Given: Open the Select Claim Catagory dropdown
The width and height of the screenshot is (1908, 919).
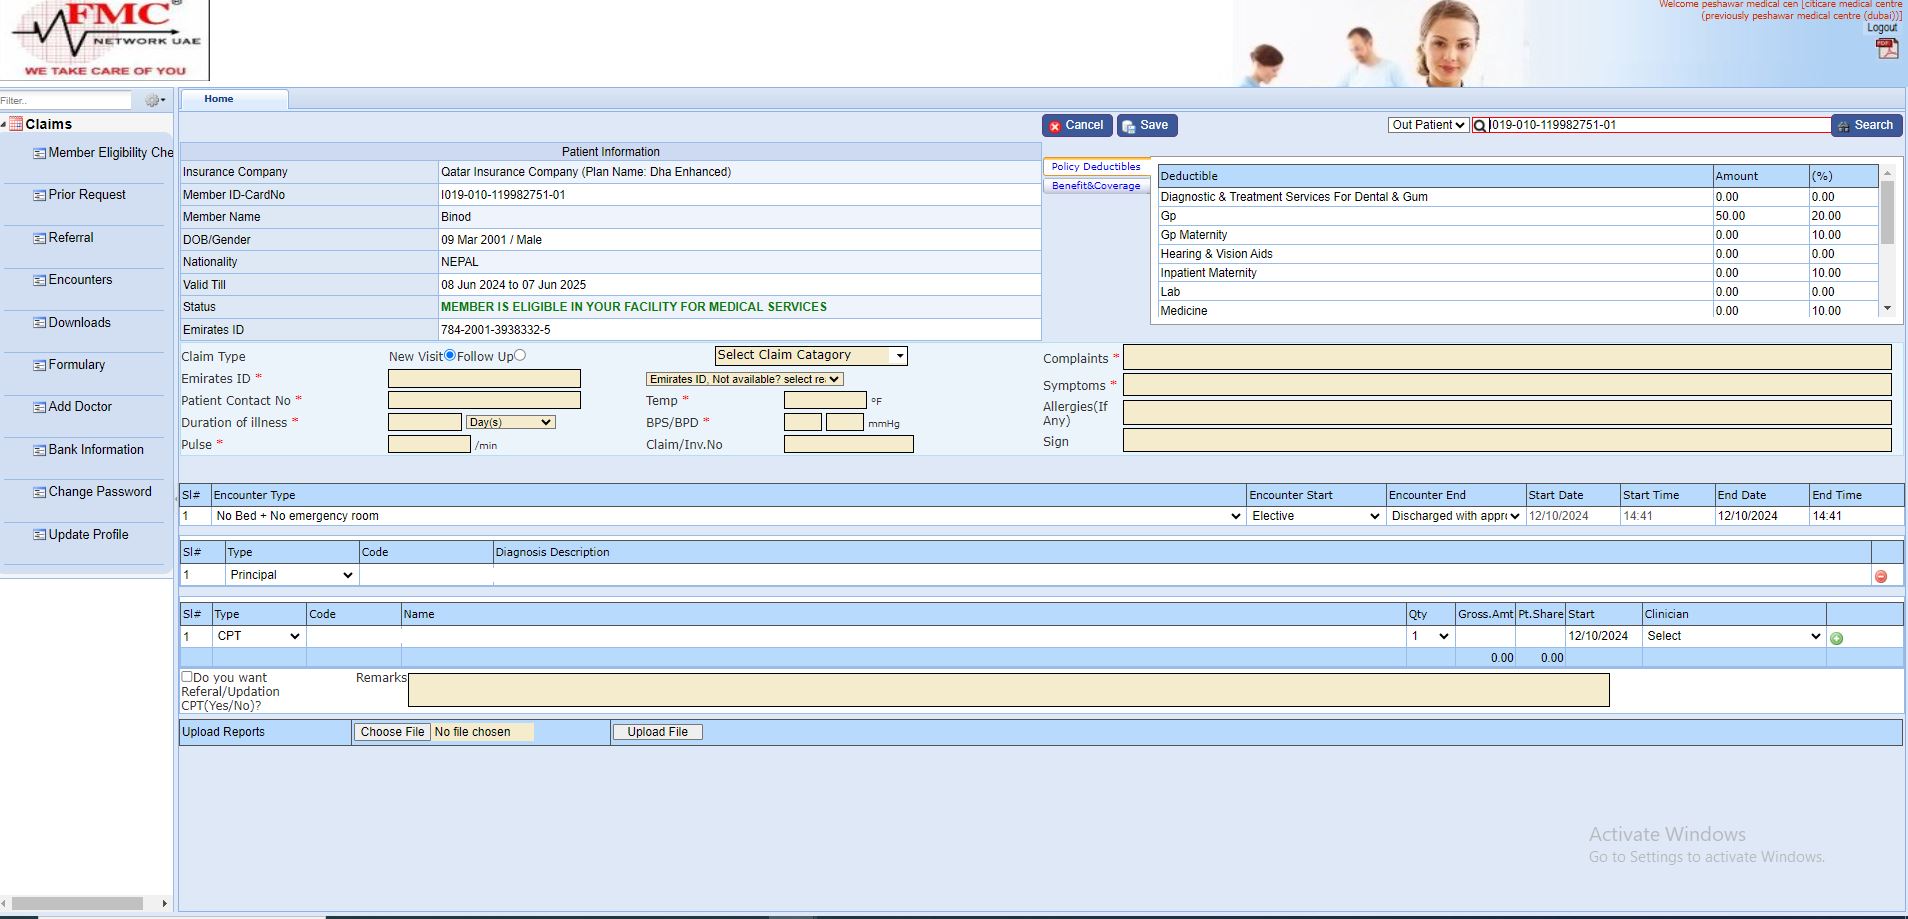Looking at the screenshot, I should tap(810, 355).
